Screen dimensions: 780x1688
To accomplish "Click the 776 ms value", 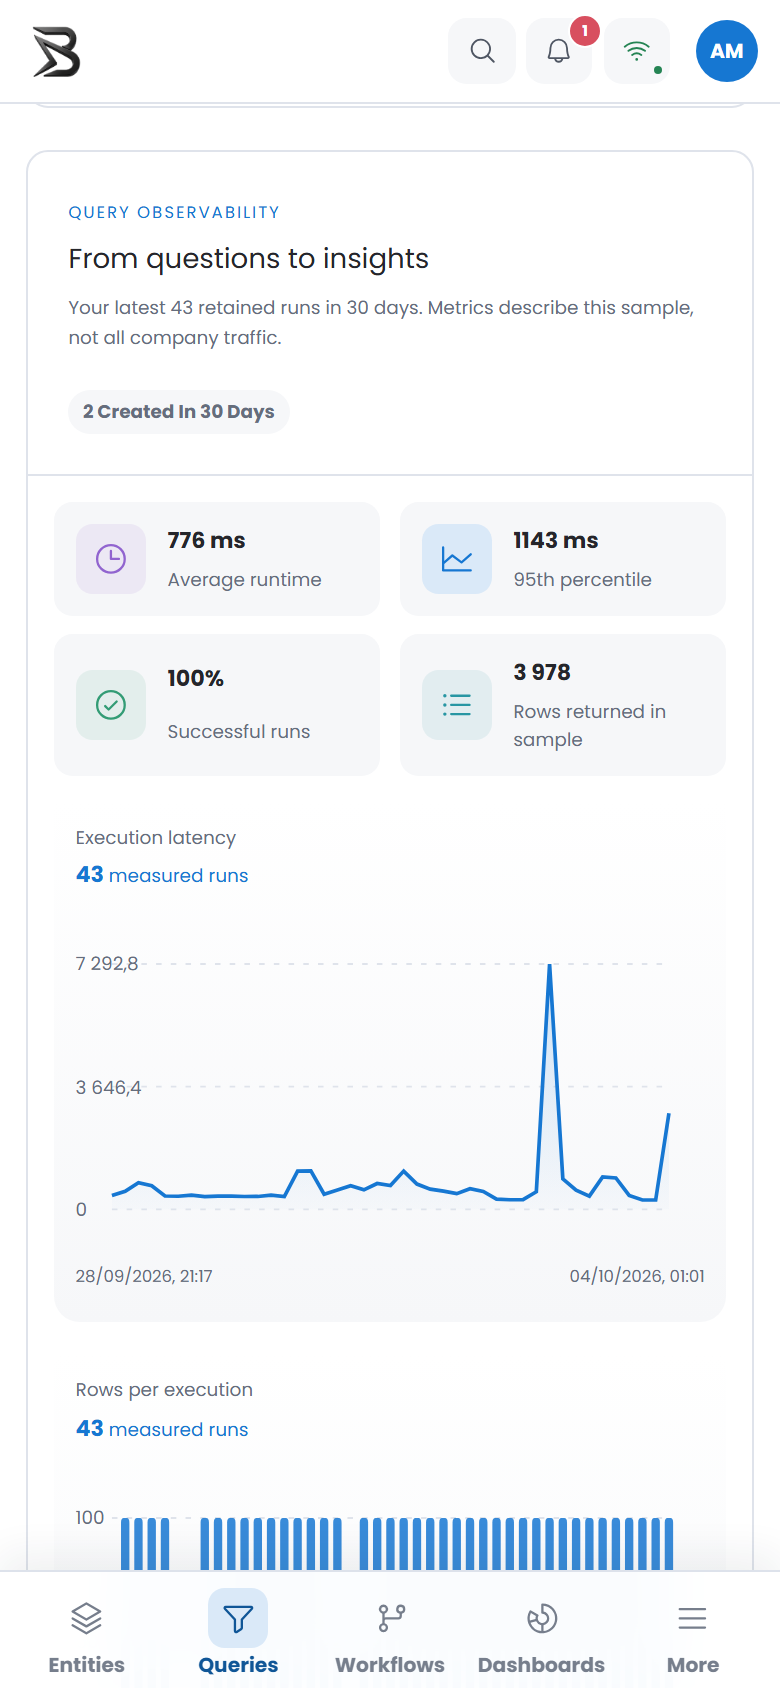I will (x=206, y=540).
